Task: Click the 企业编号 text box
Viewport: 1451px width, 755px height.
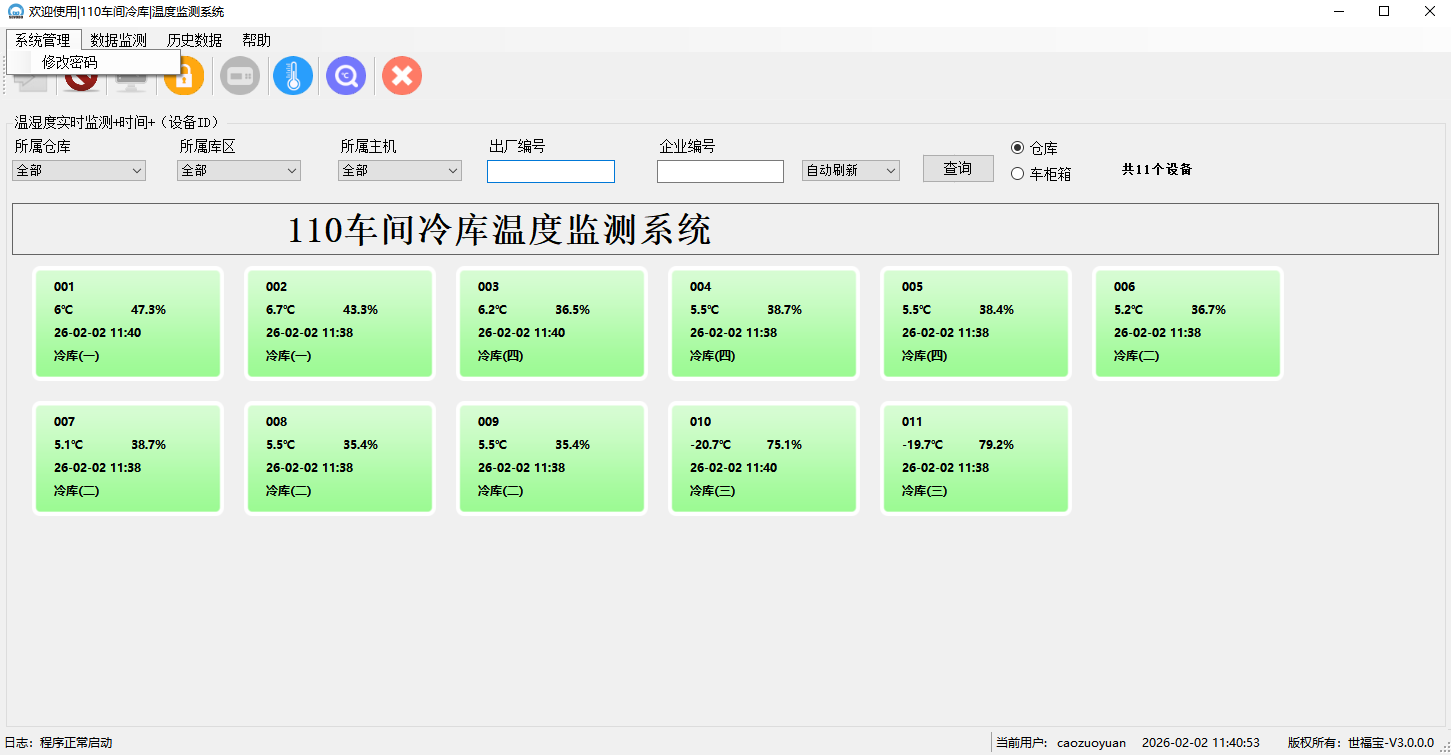Action: 720,172
